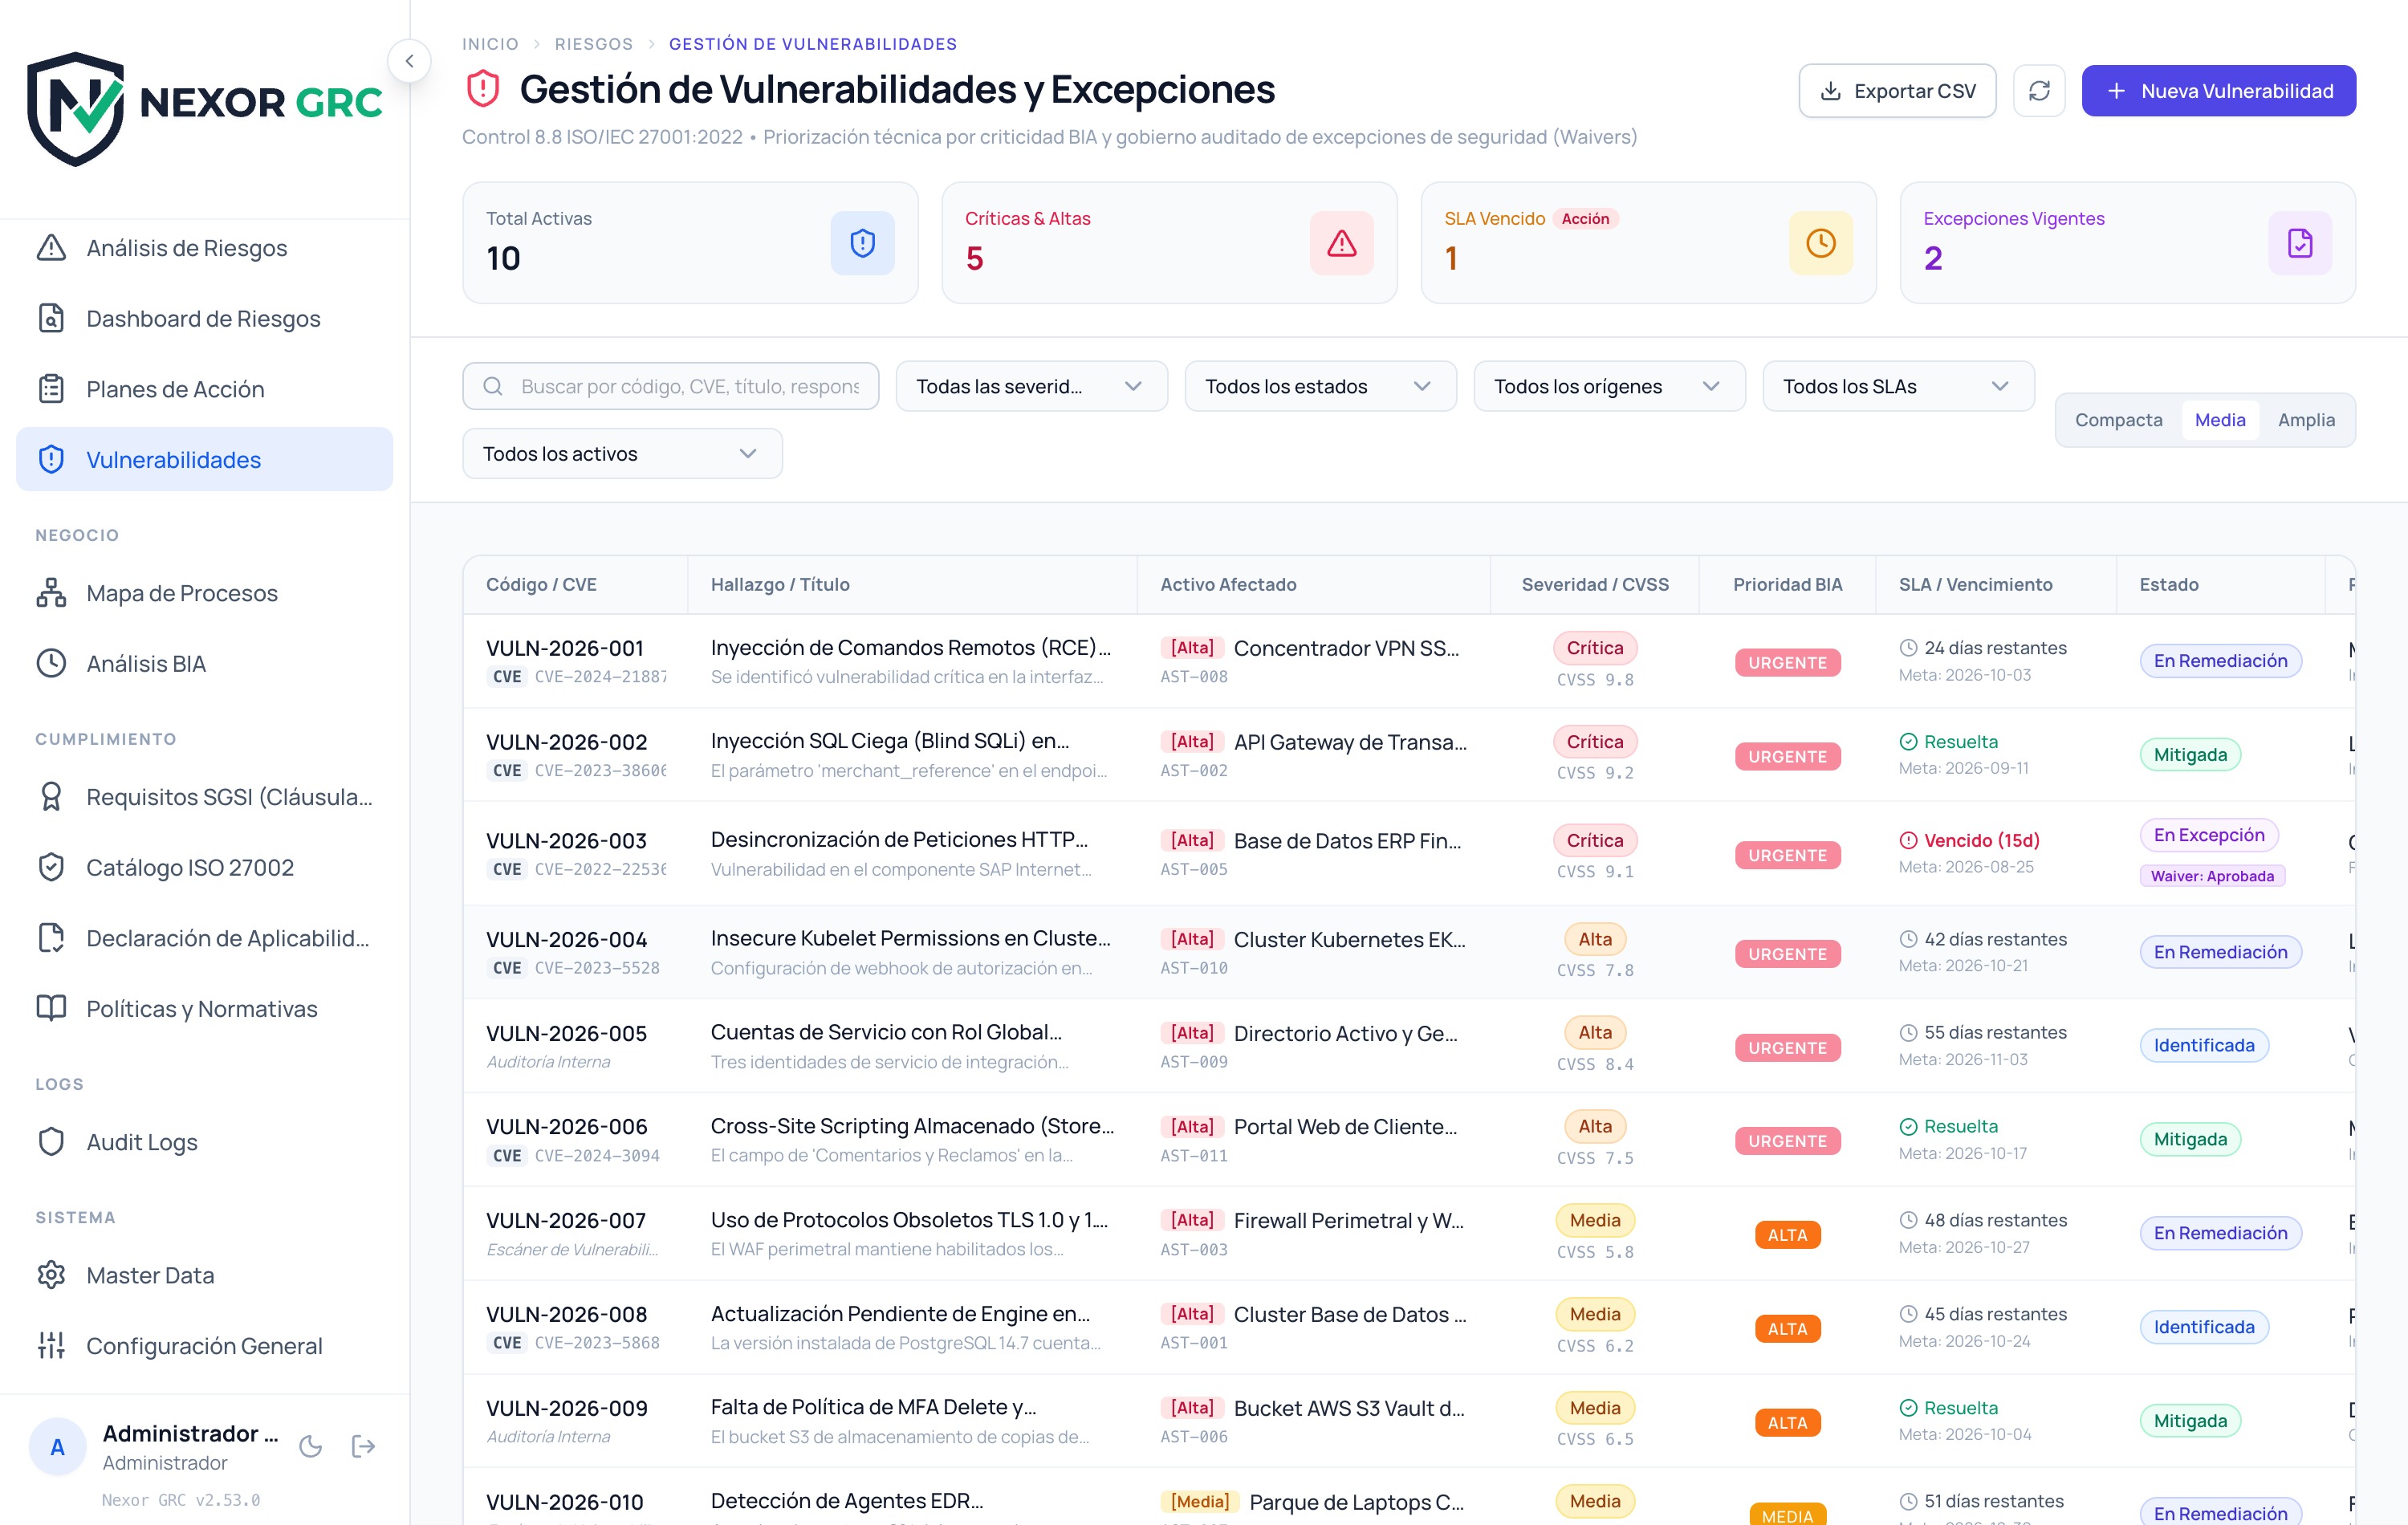
Task: Click the RIESGOS breadcrumb link
Action: (594, 44)
